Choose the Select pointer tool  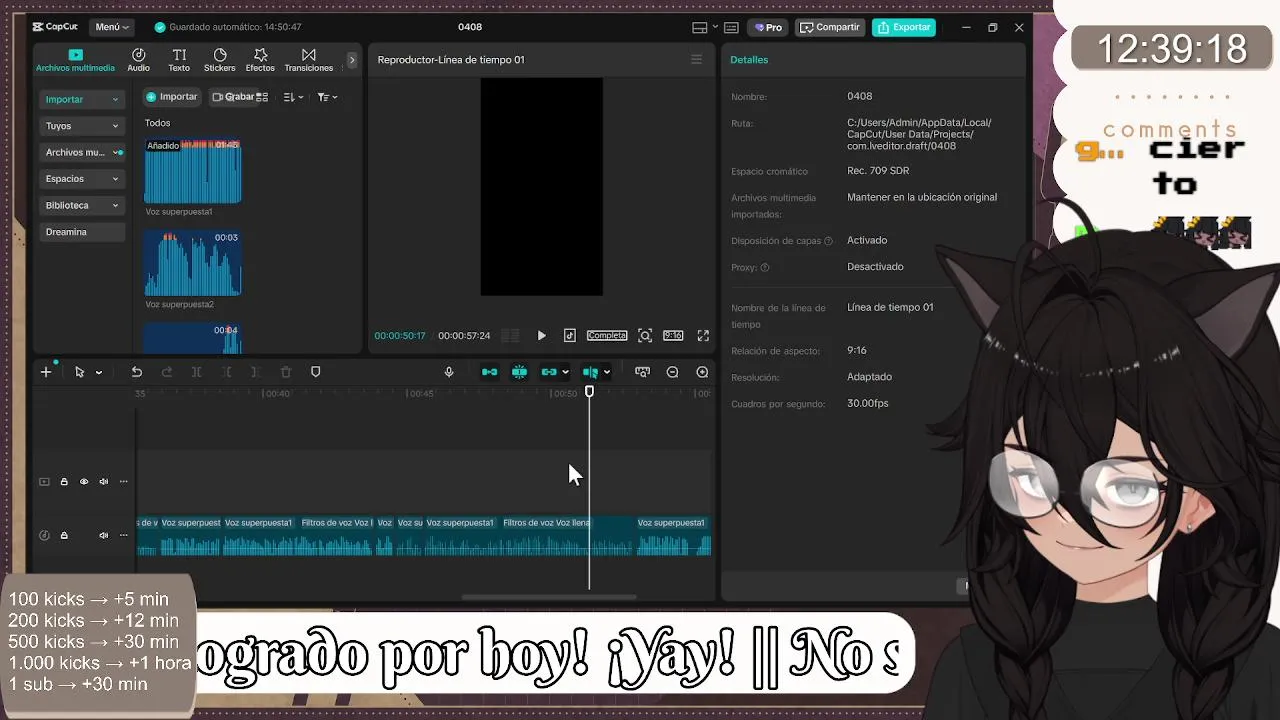pyautogui.click(x=79, y=372)
